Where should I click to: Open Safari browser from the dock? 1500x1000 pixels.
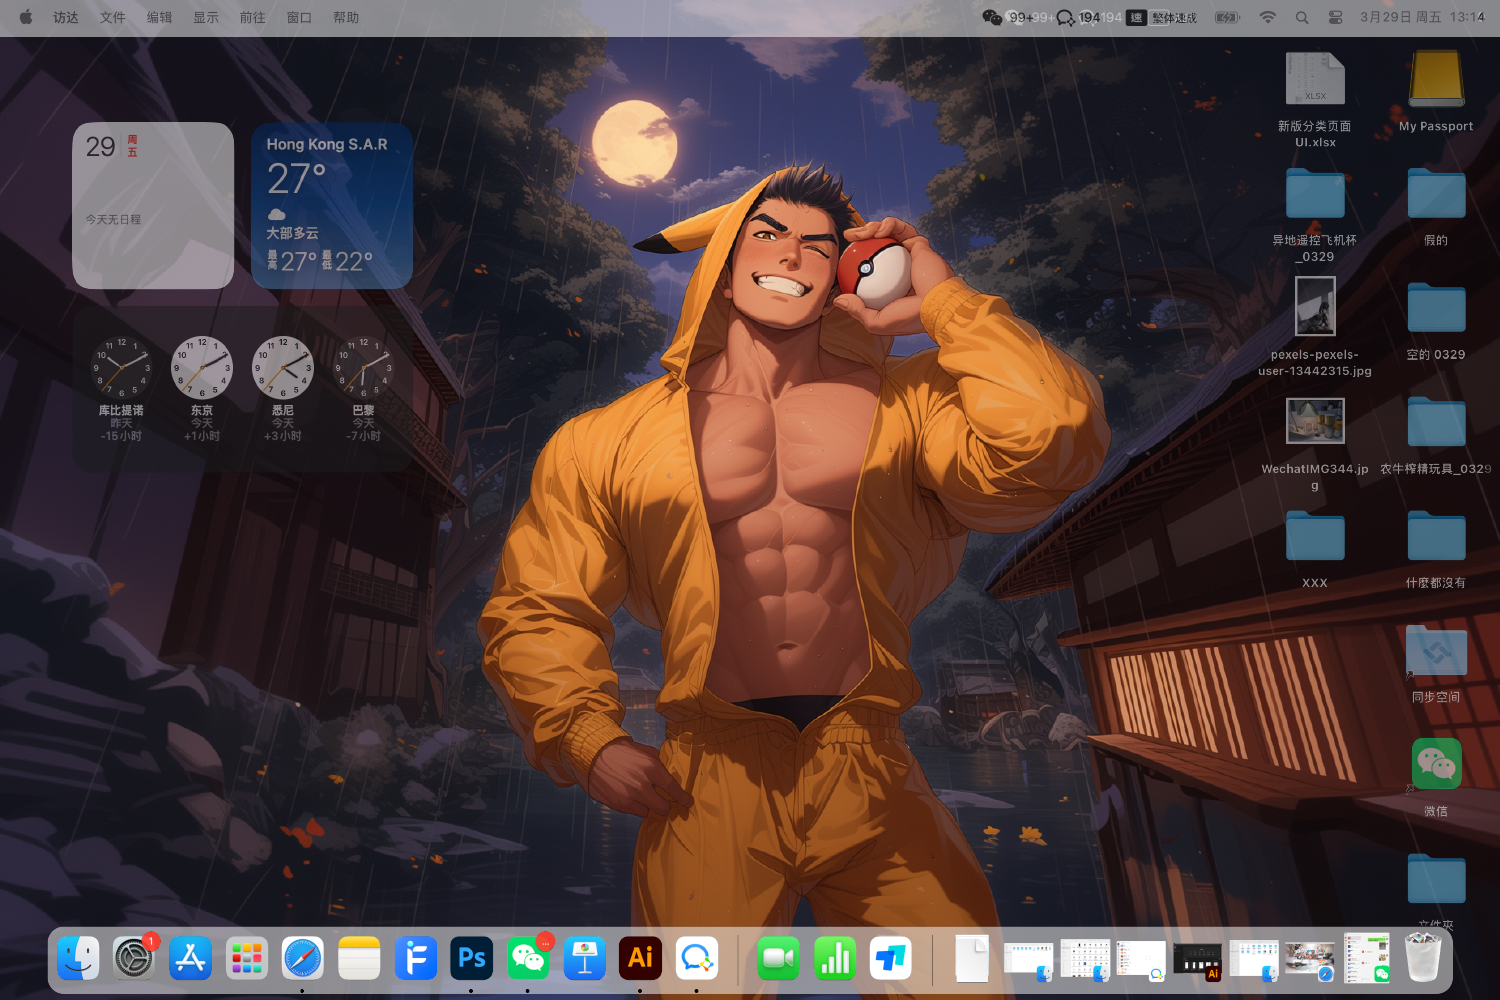coord(303,959)
